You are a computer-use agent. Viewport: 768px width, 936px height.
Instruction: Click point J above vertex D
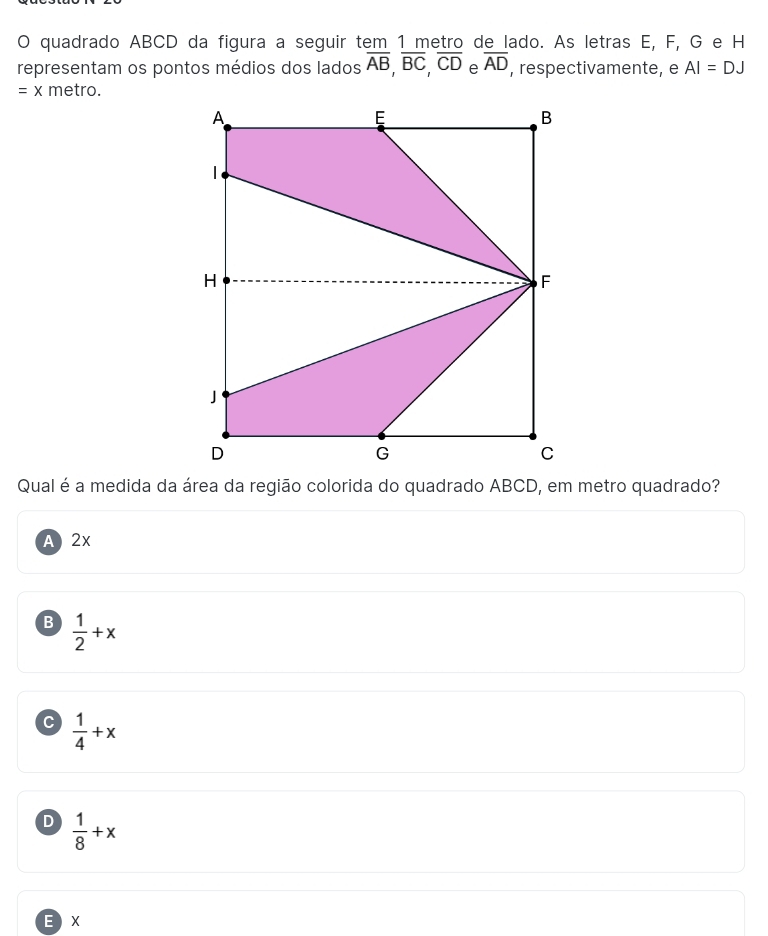tap(225, 395)
